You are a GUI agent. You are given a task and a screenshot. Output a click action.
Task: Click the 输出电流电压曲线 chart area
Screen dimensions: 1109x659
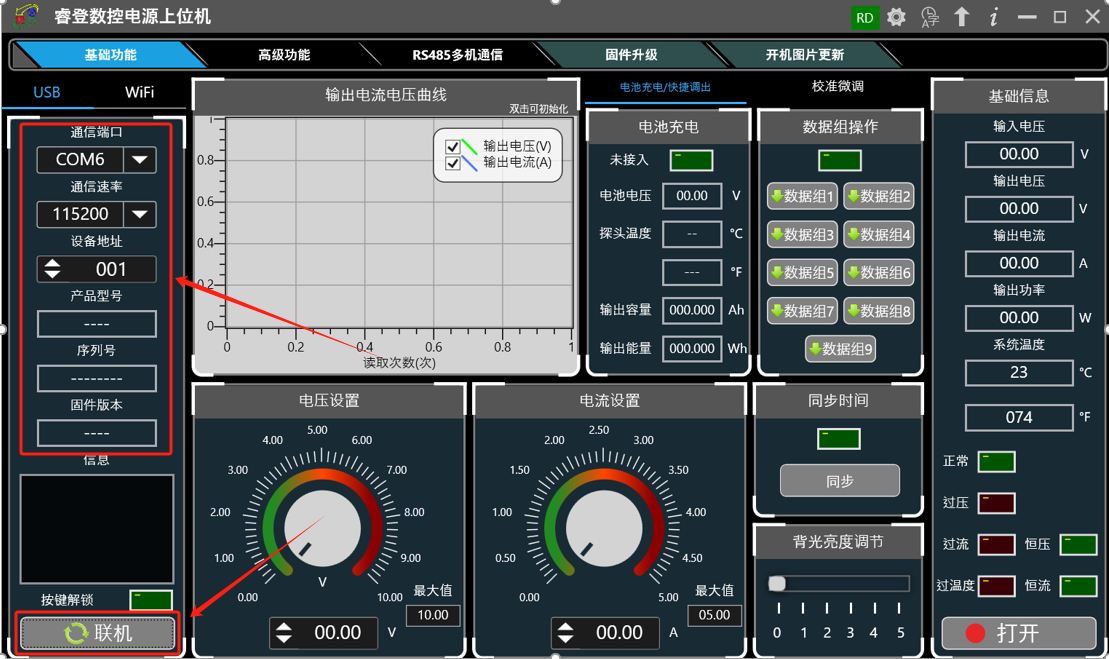[x=399, y=222]
